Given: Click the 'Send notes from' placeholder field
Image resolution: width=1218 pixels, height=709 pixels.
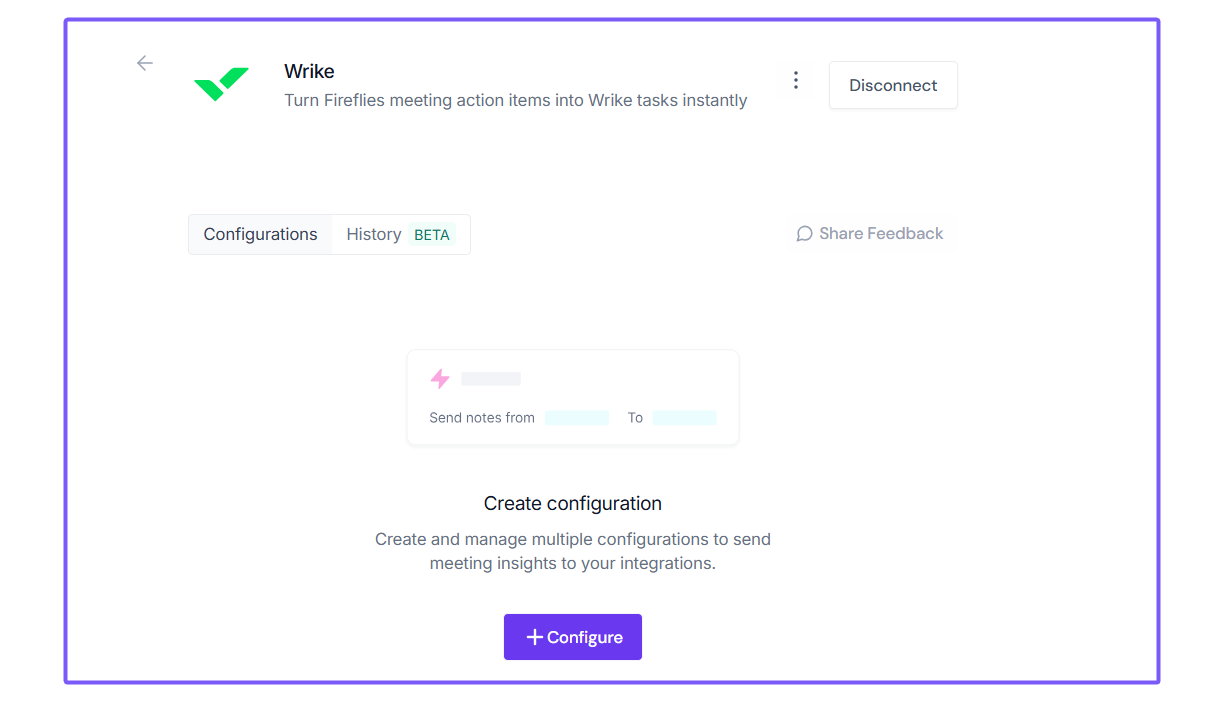Looking at the screenshot, I should click(577, 418).
